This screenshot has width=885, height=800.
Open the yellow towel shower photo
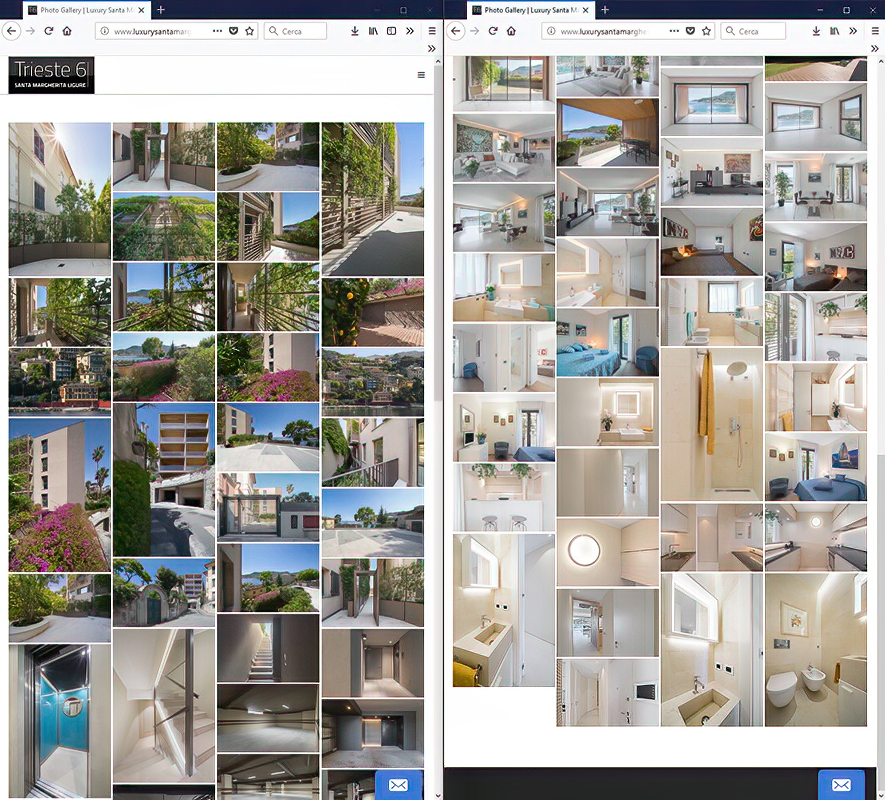pyautogui.click(x=712, y=425)
